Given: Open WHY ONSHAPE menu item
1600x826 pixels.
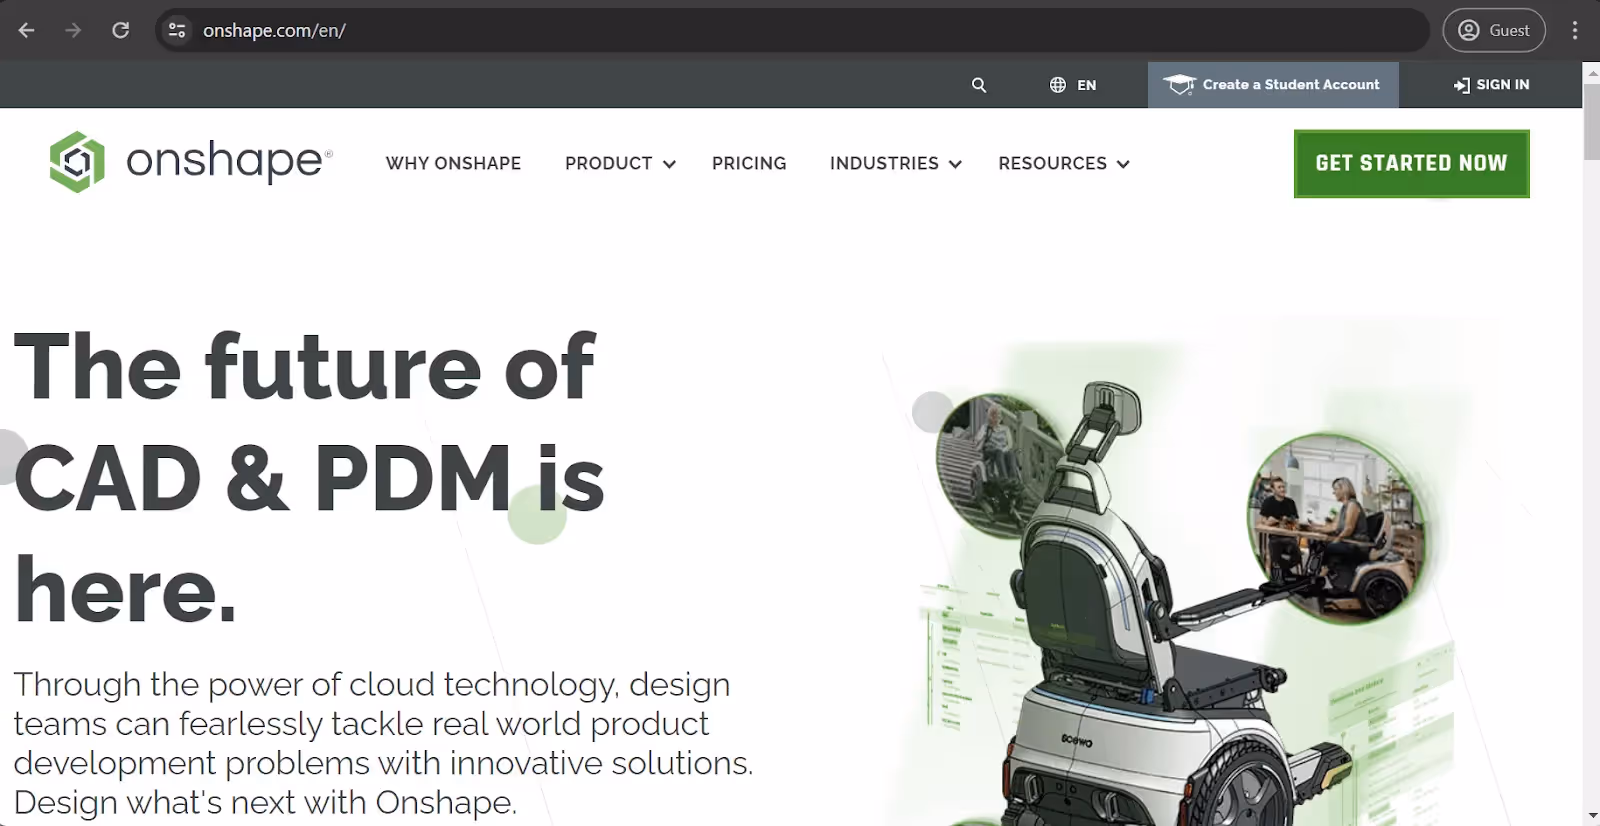Looking at the screenshot, I should (x=453, y=163).
